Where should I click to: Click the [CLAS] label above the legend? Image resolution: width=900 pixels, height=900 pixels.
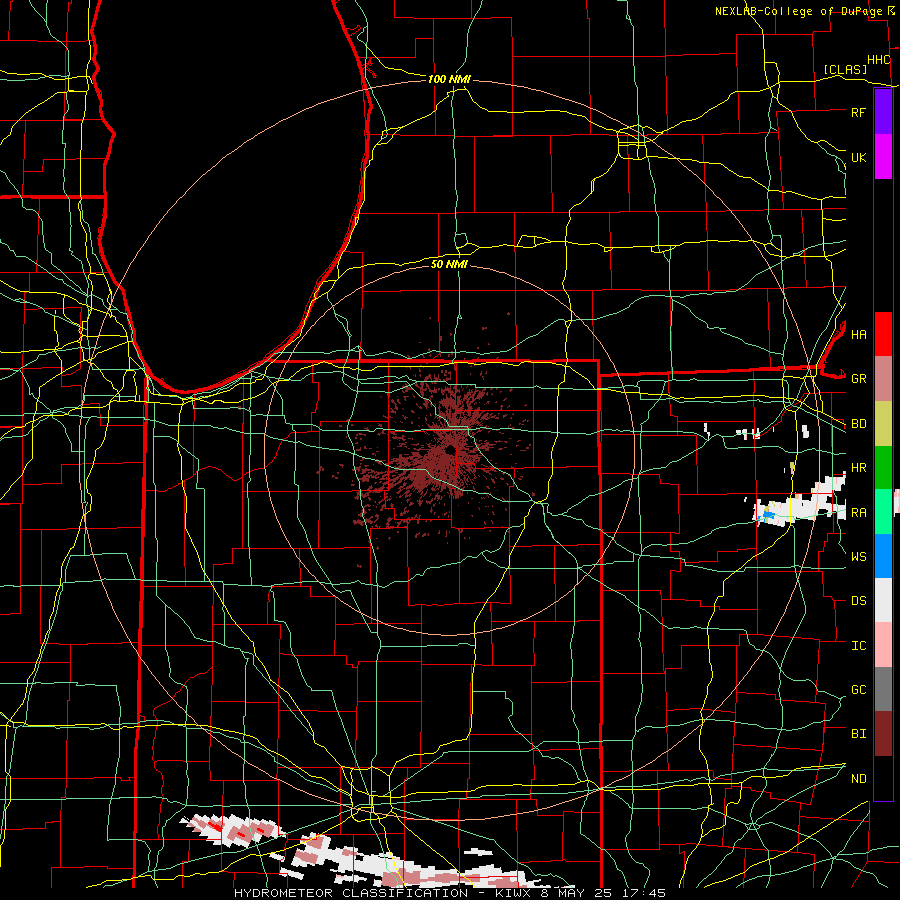[845, 69]
